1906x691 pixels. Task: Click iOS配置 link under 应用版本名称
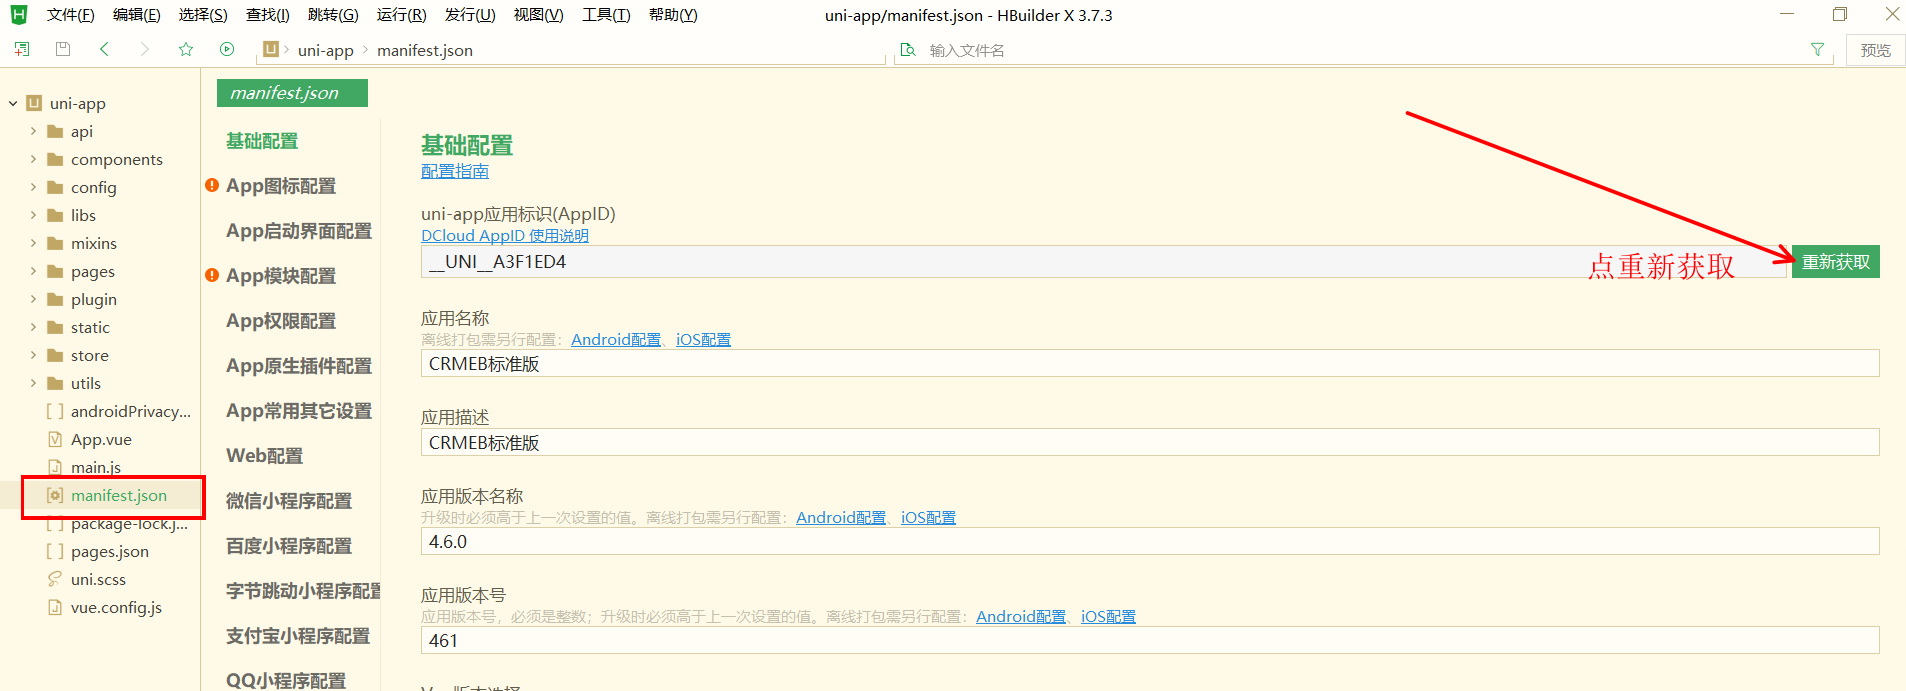tap(928, 517)
